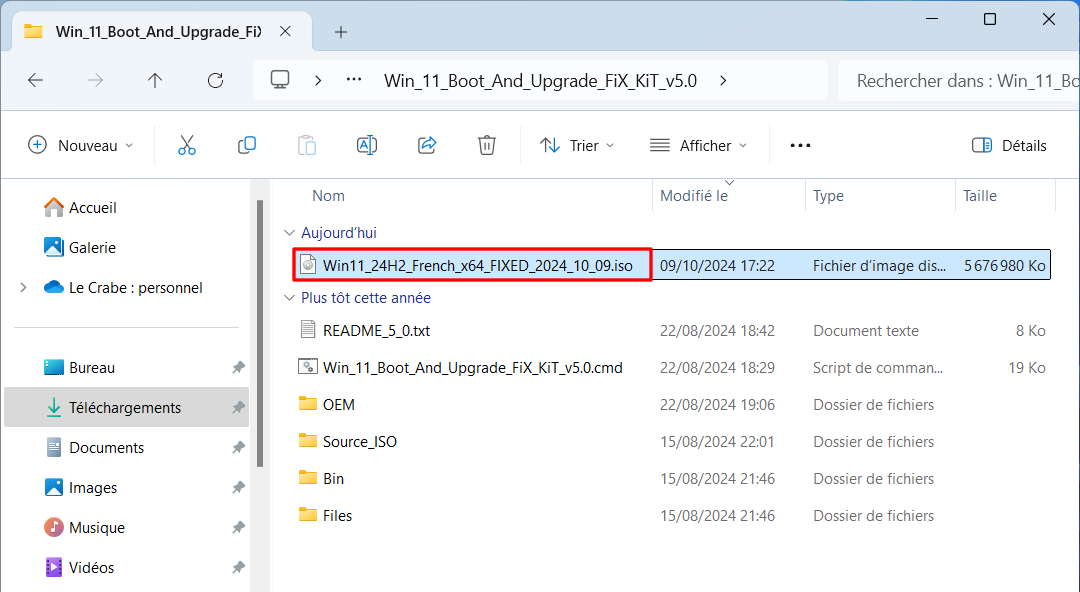1080x592 pixels.
Task: Expand Le Crabe : personnel tree node
Action: 23,287
